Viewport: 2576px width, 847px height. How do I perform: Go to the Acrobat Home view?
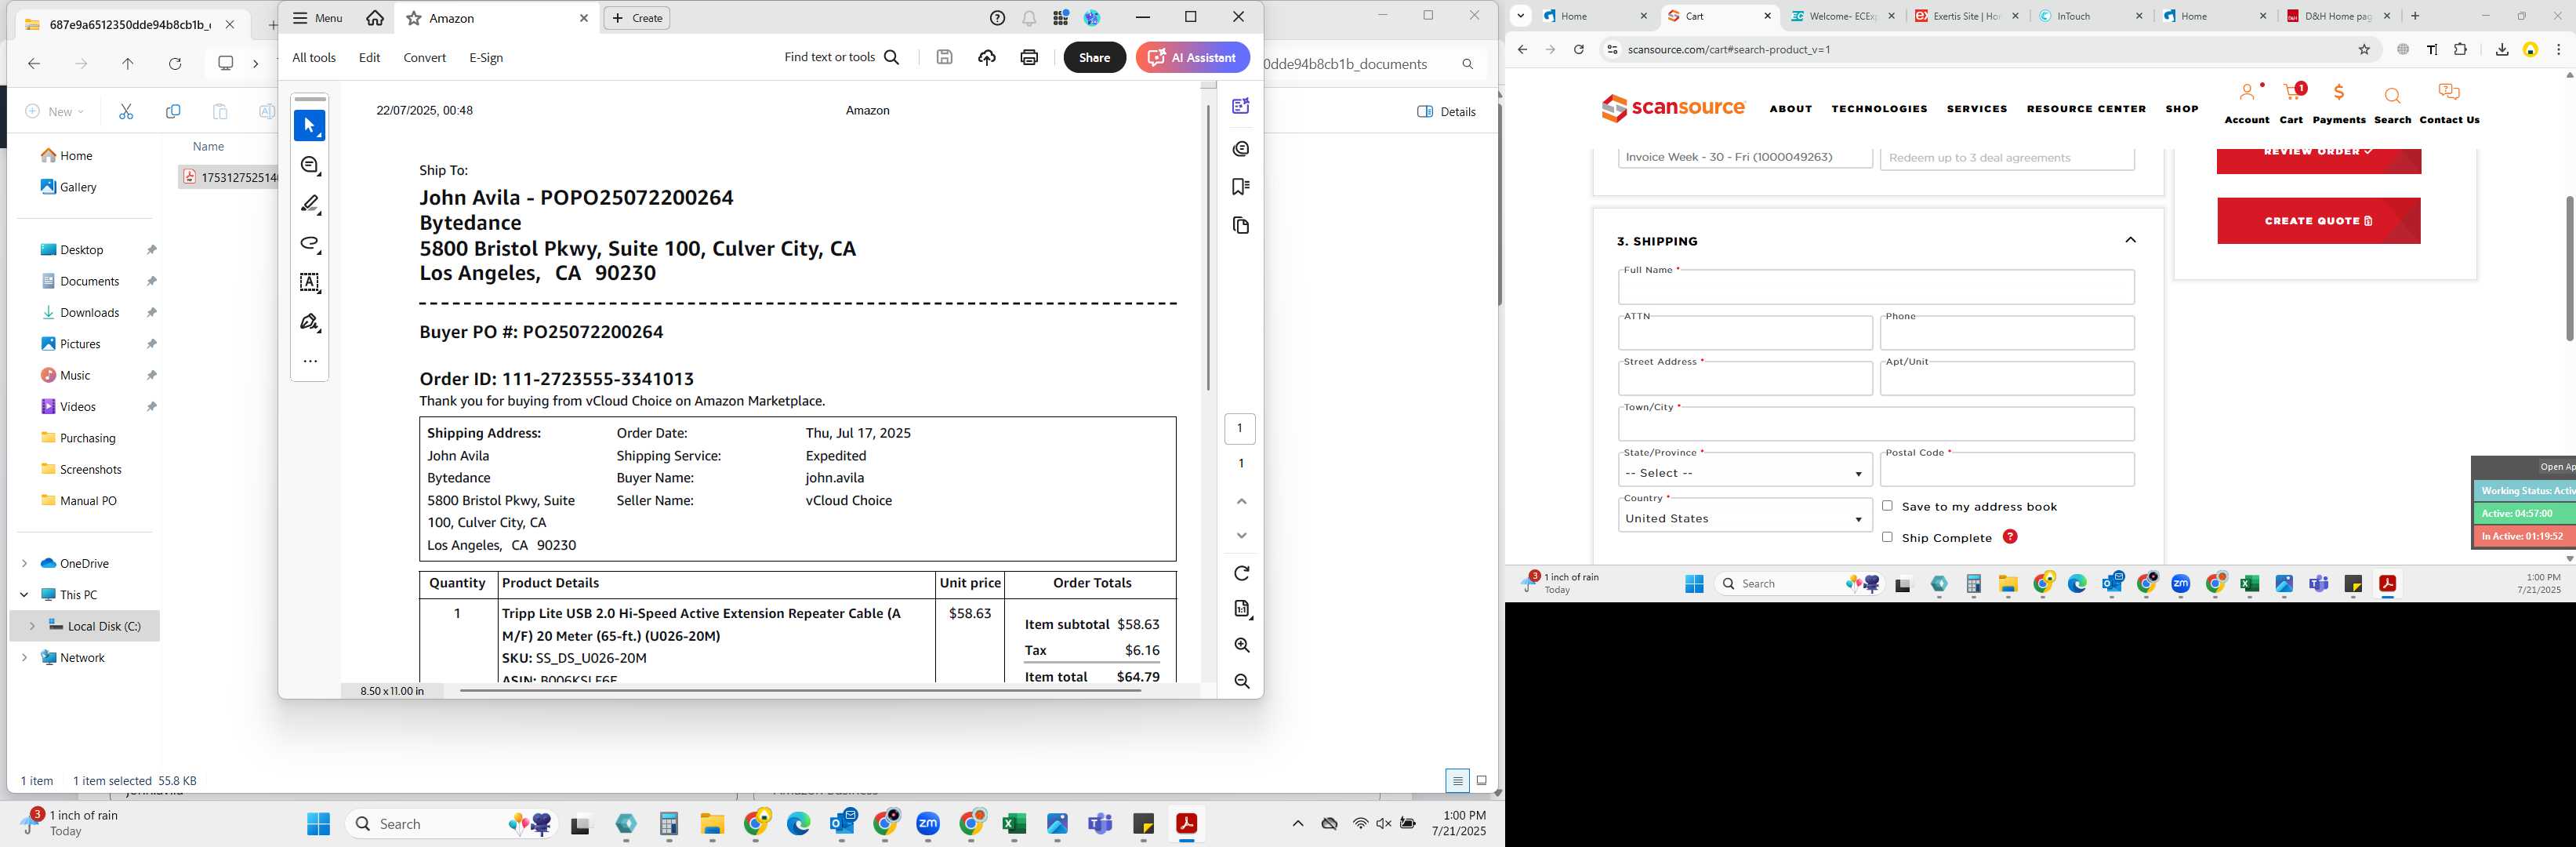click(375, 18)
